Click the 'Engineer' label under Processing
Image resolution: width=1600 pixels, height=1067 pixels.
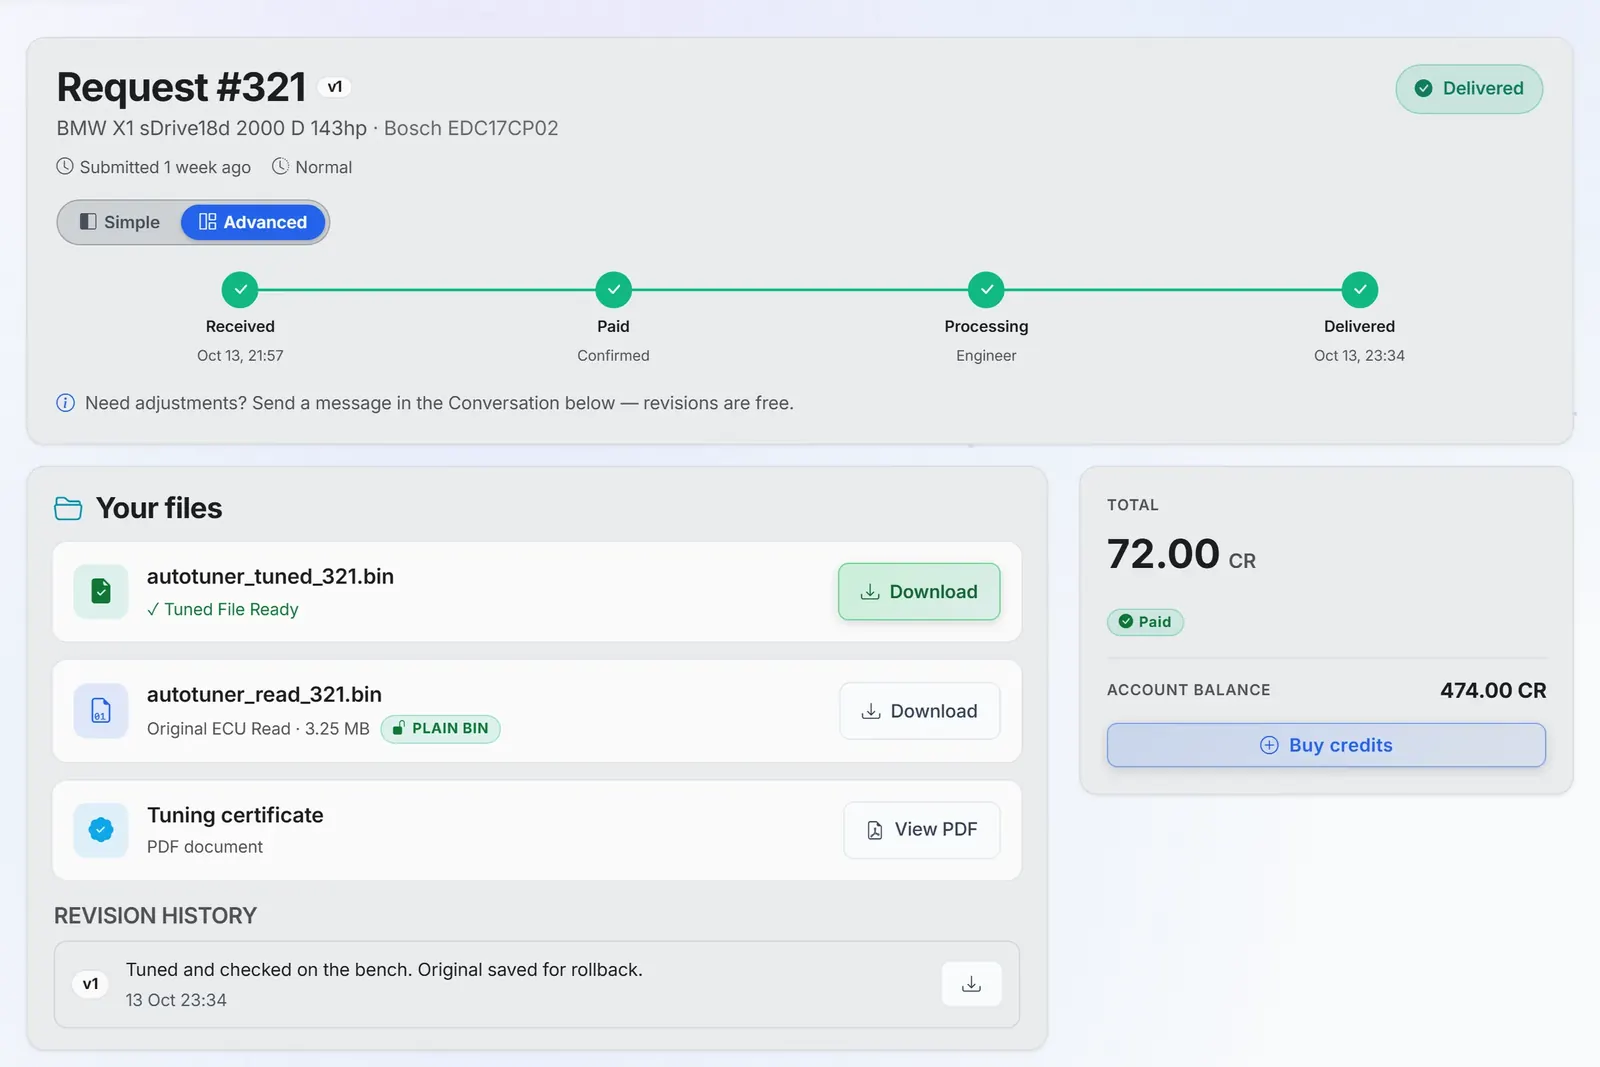pos(986,355)
